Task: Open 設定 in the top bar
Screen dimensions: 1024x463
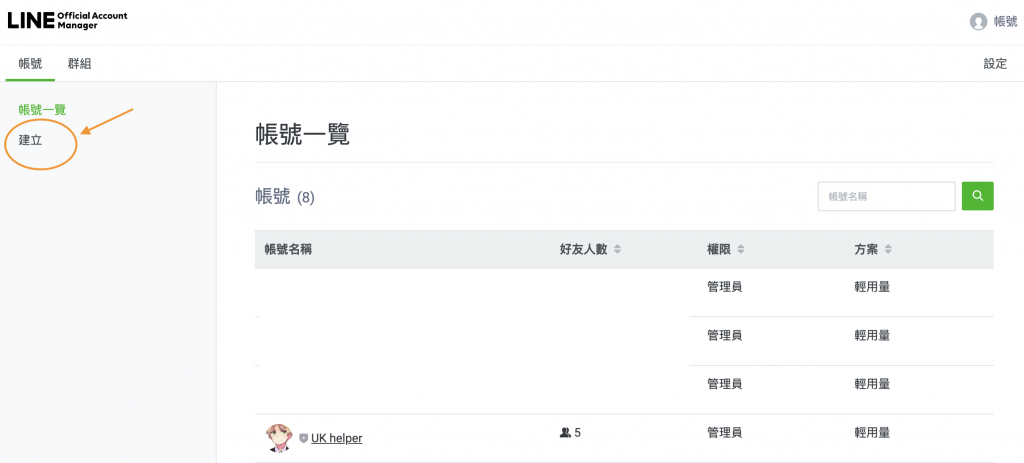Action: tap(995, 64)
